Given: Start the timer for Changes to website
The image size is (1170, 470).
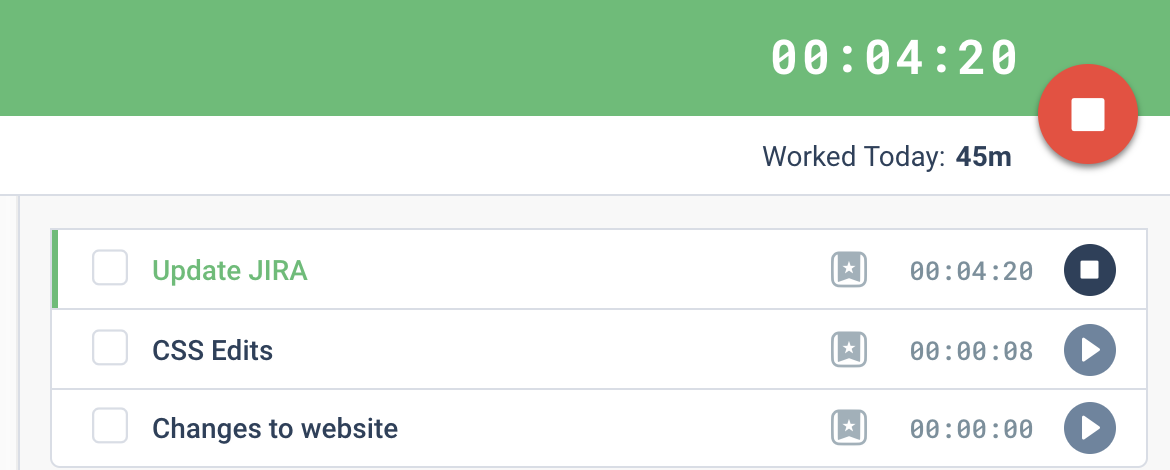Looking at the screenshot, I should [1089, 428].
